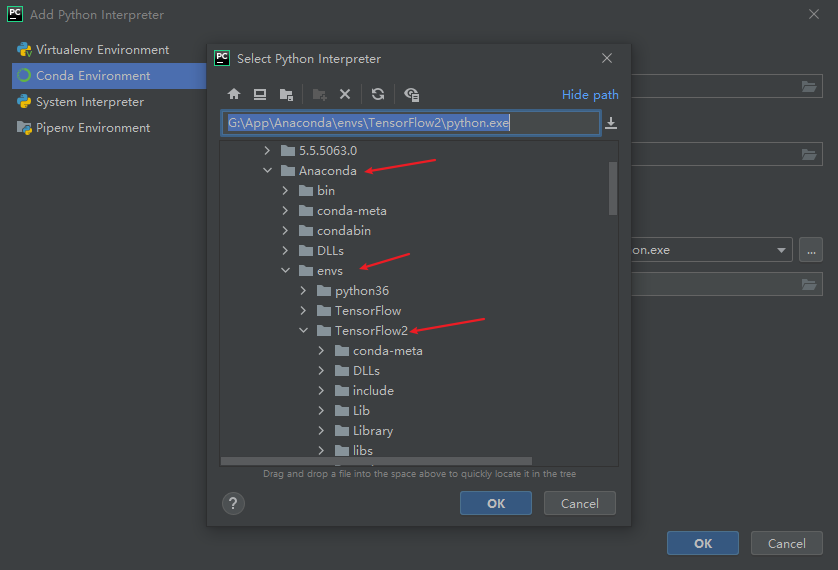Select System Interpreter option
This screenshot has height=570, width=838.
[x=89, y=102]
